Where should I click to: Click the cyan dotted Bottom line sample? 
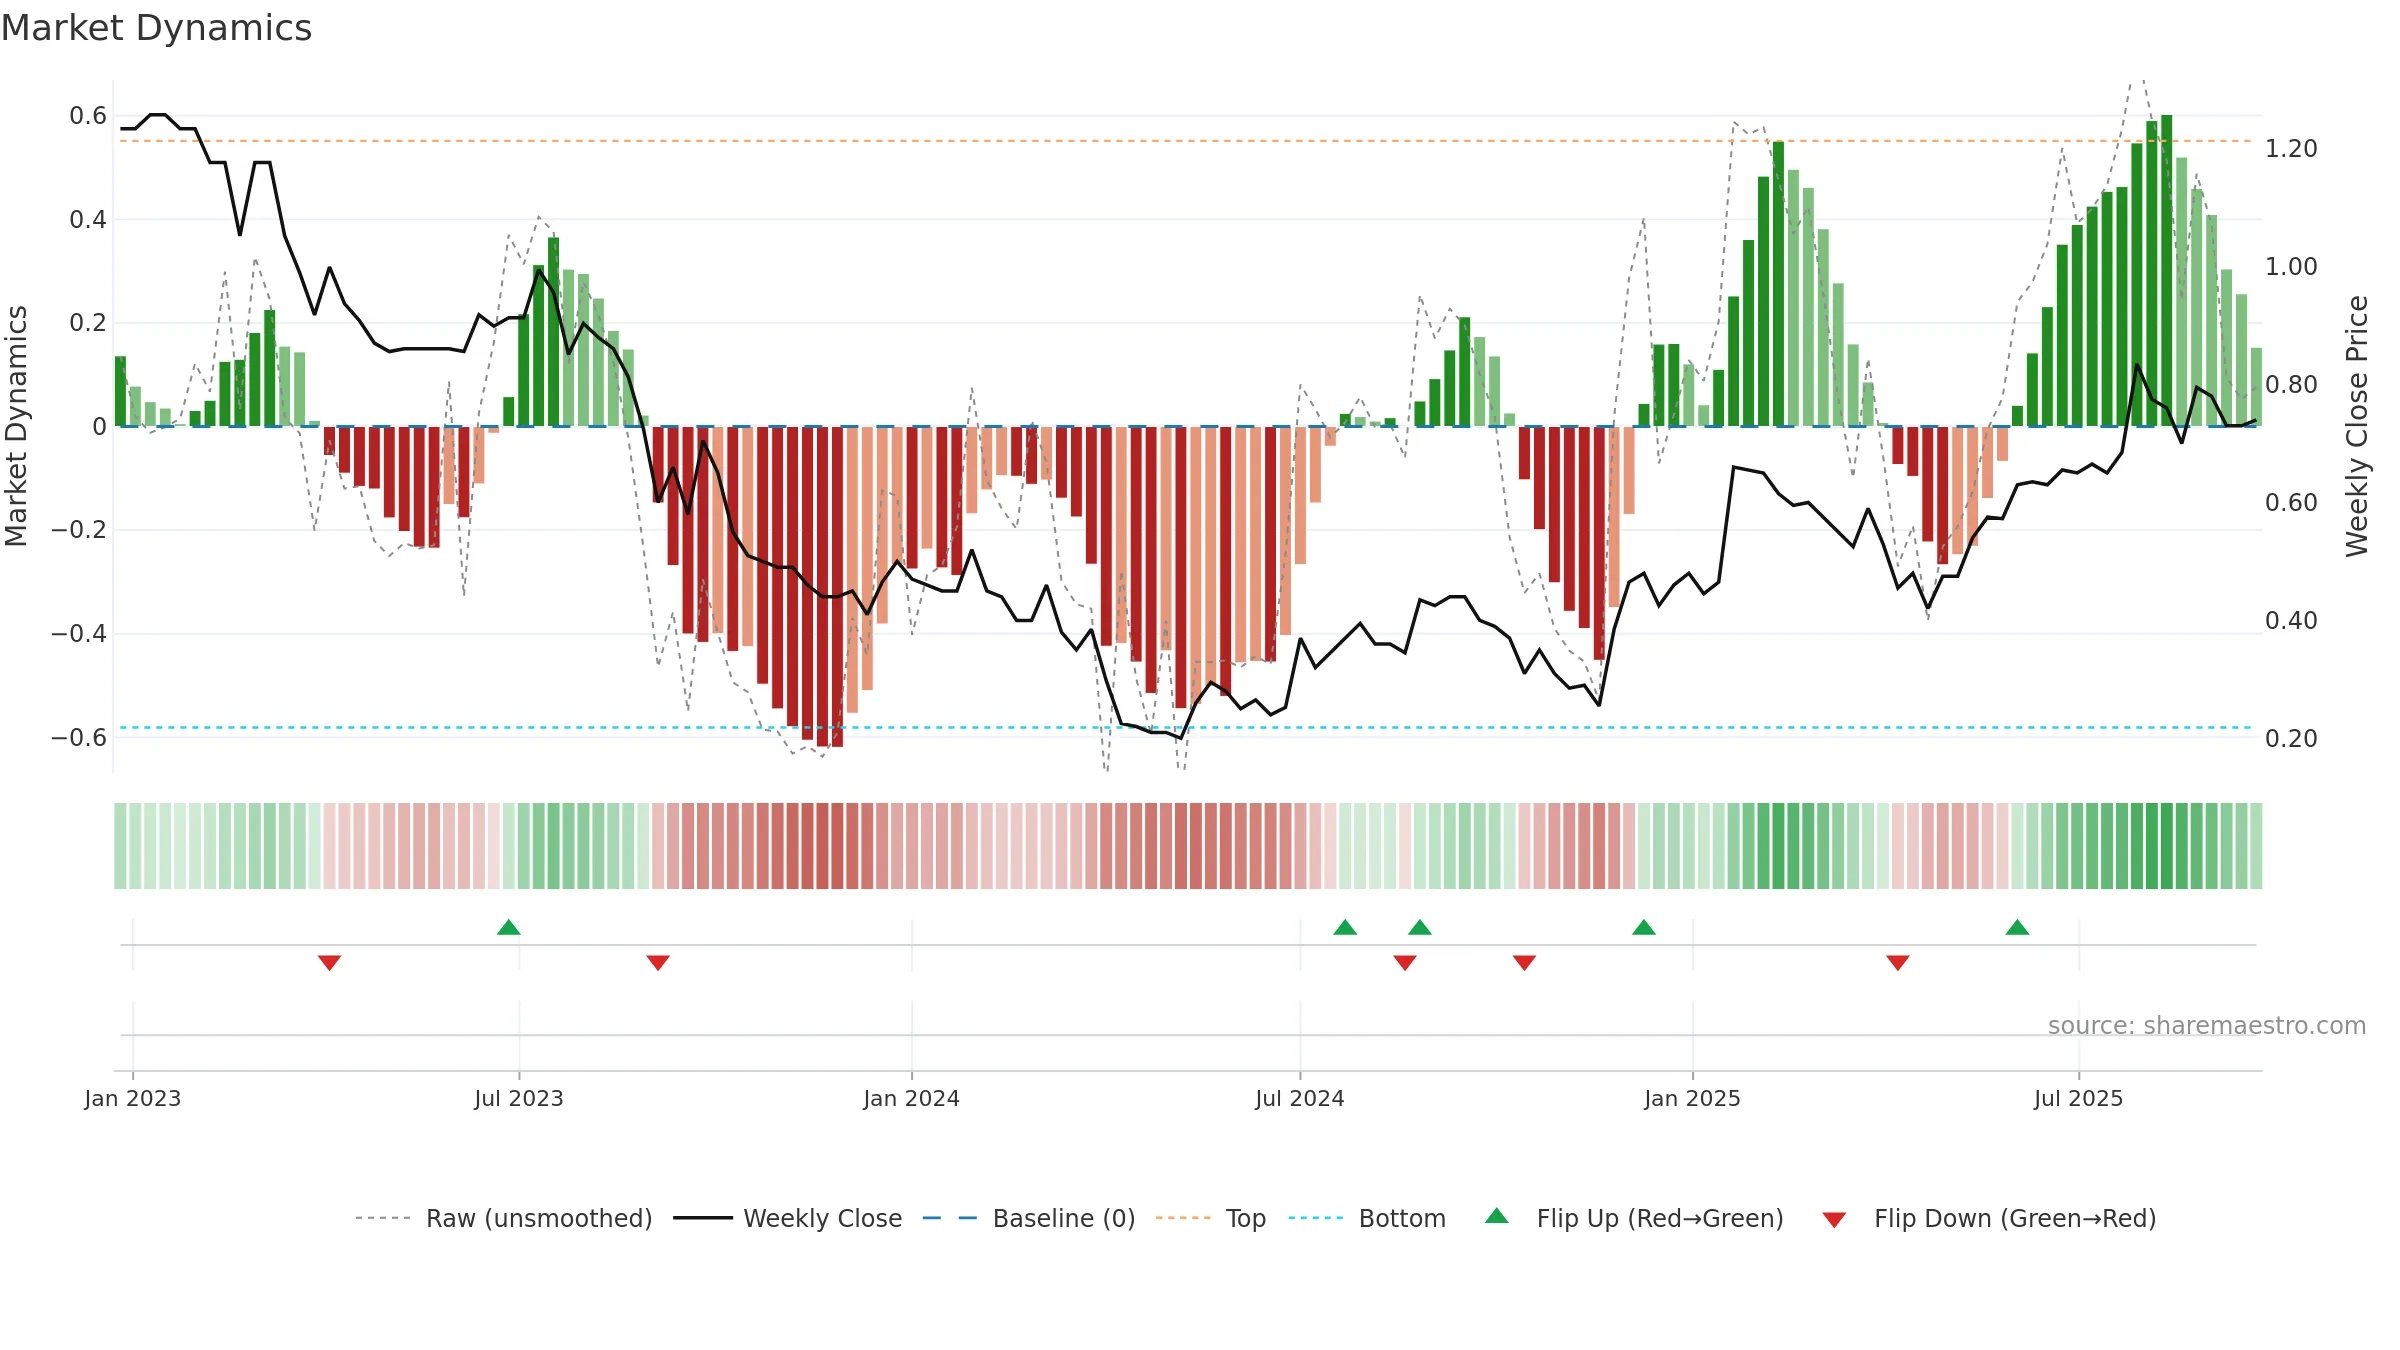click(x=1316, y=1218)
